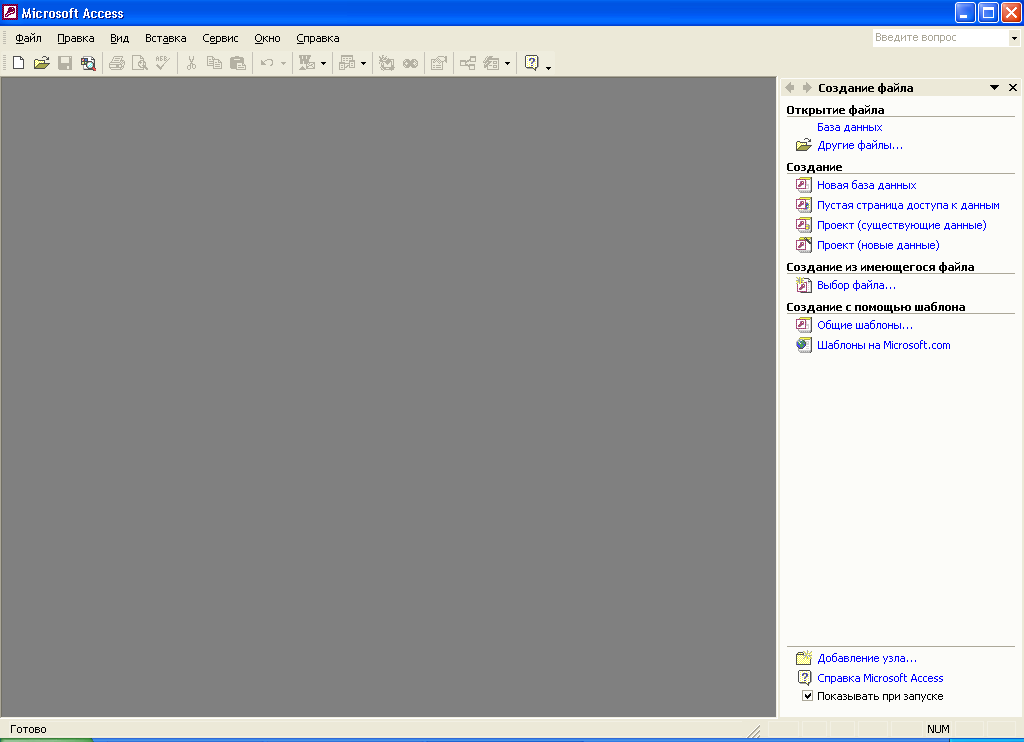
Task: Minimize the Microsoft Access window
Action: [965, 13]
